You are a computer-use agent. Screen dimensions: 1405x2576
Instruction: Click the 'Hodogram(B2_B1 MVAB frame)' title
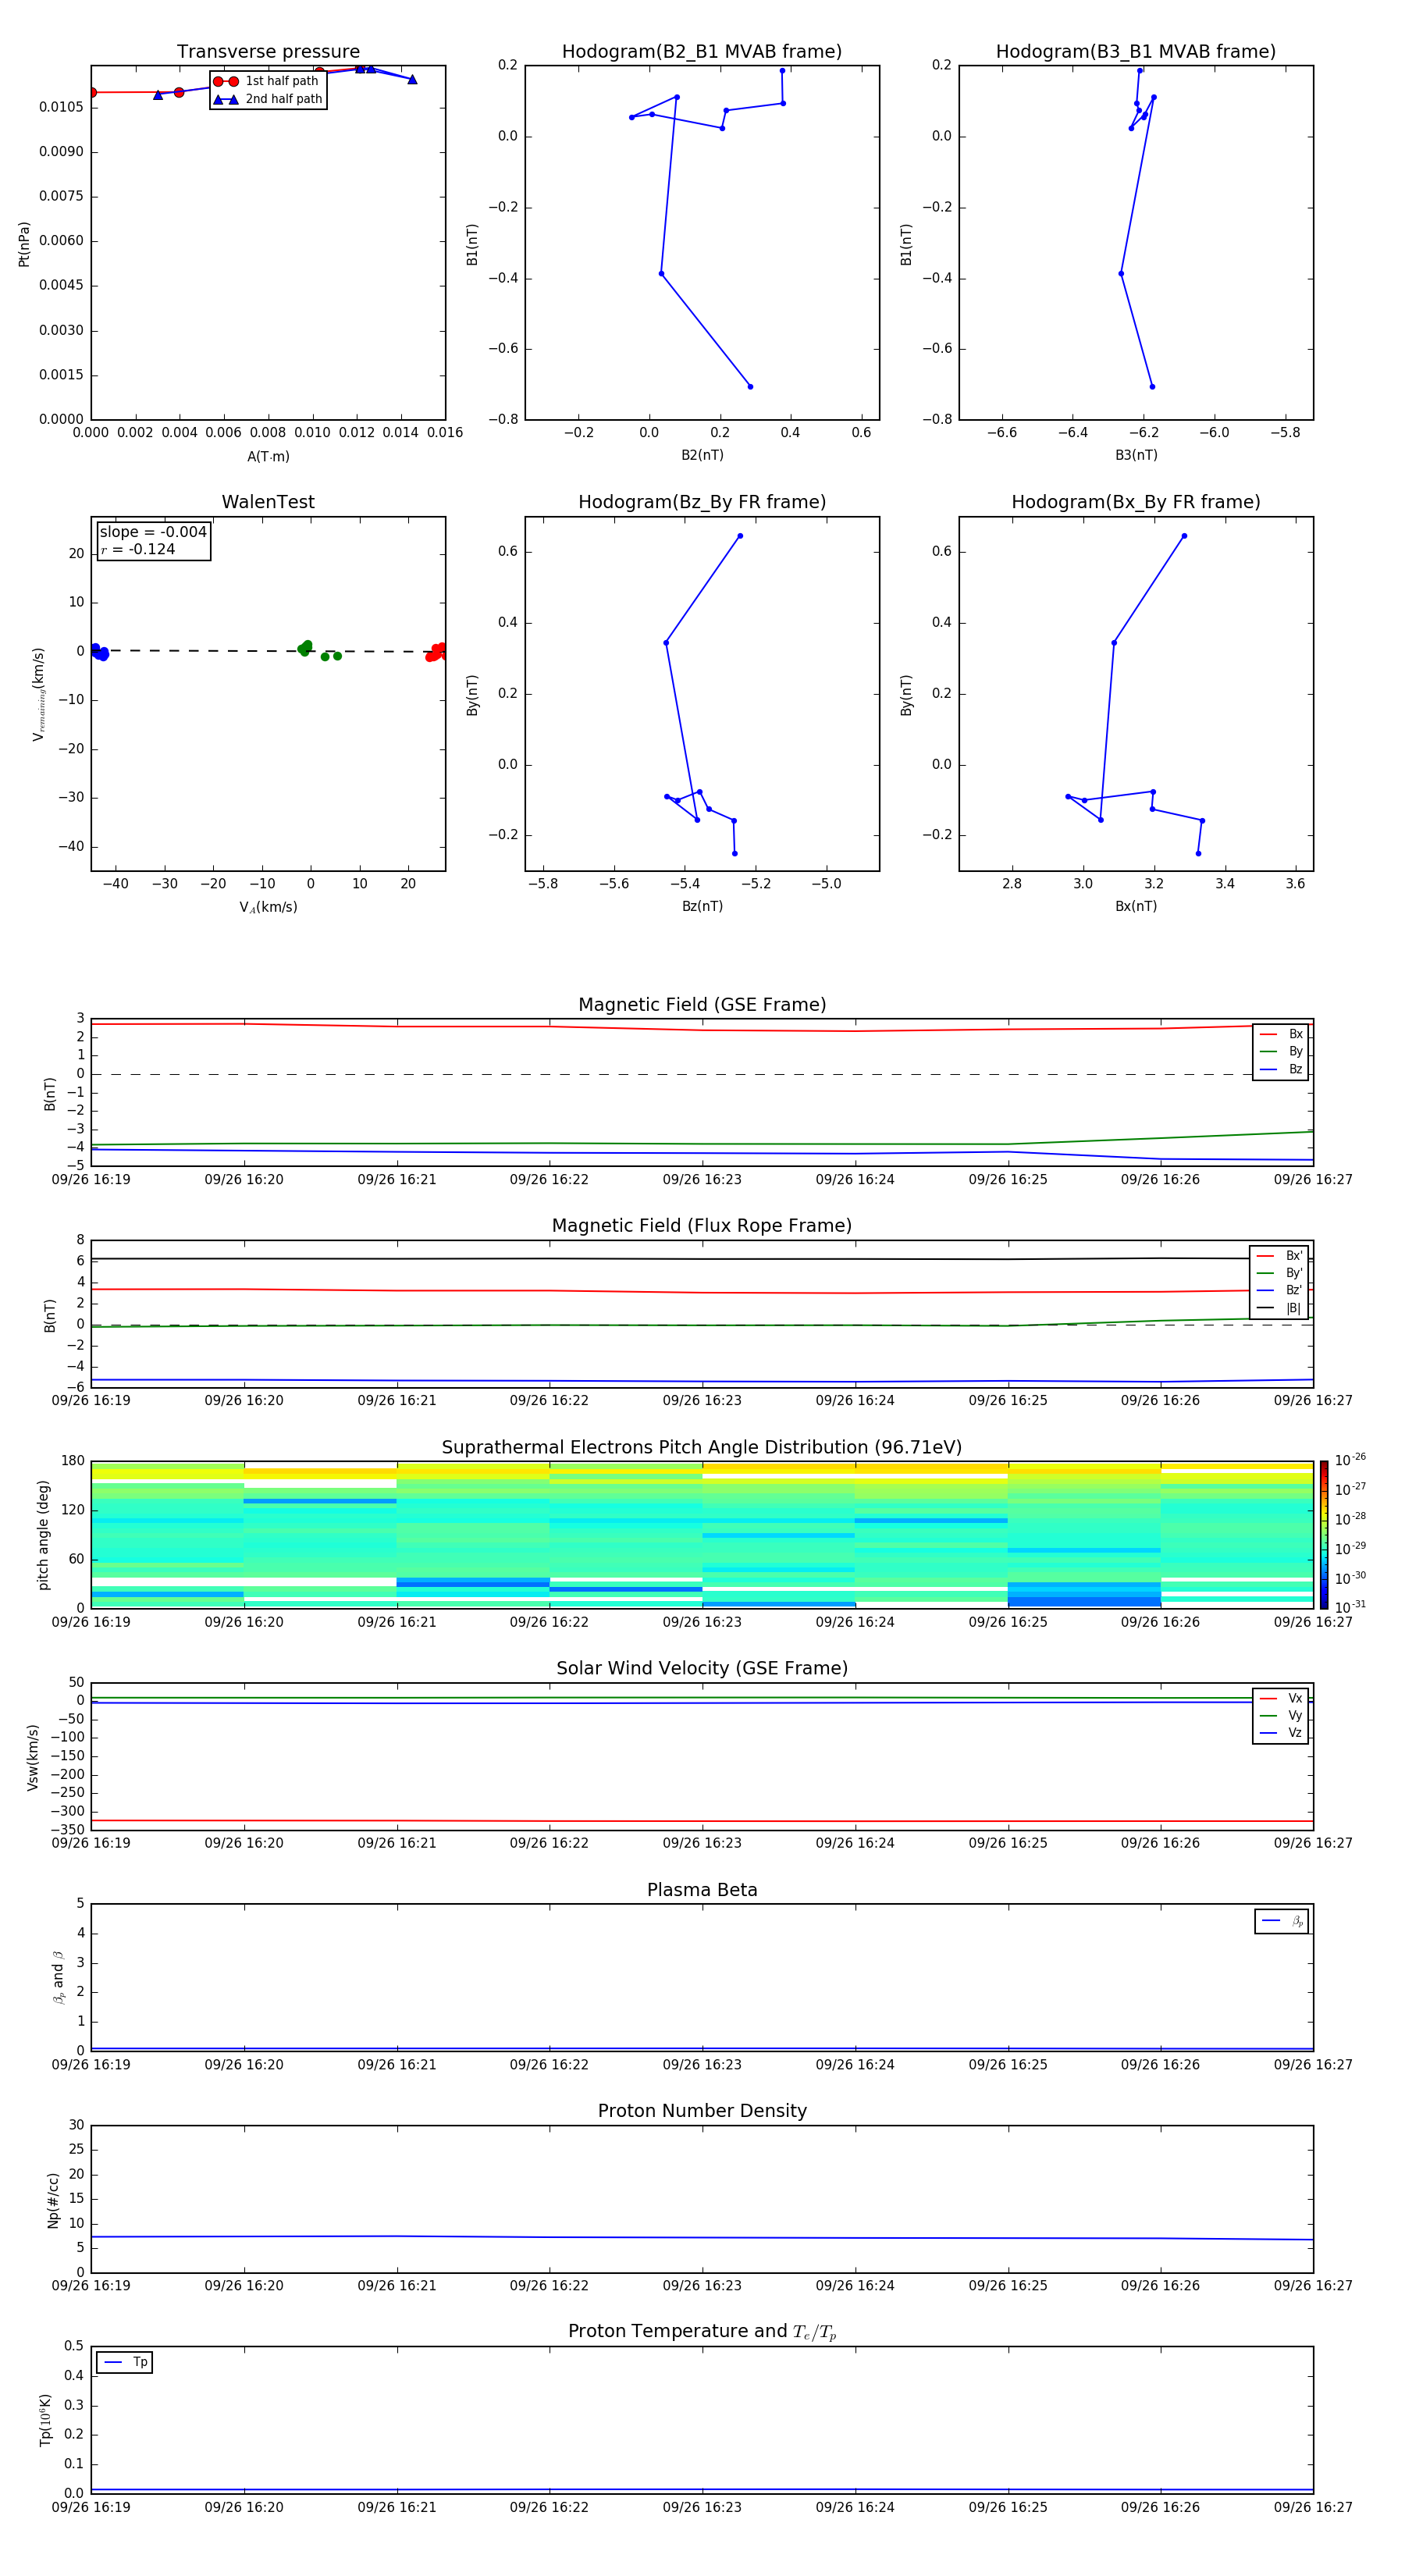click(x=702, y=52)
